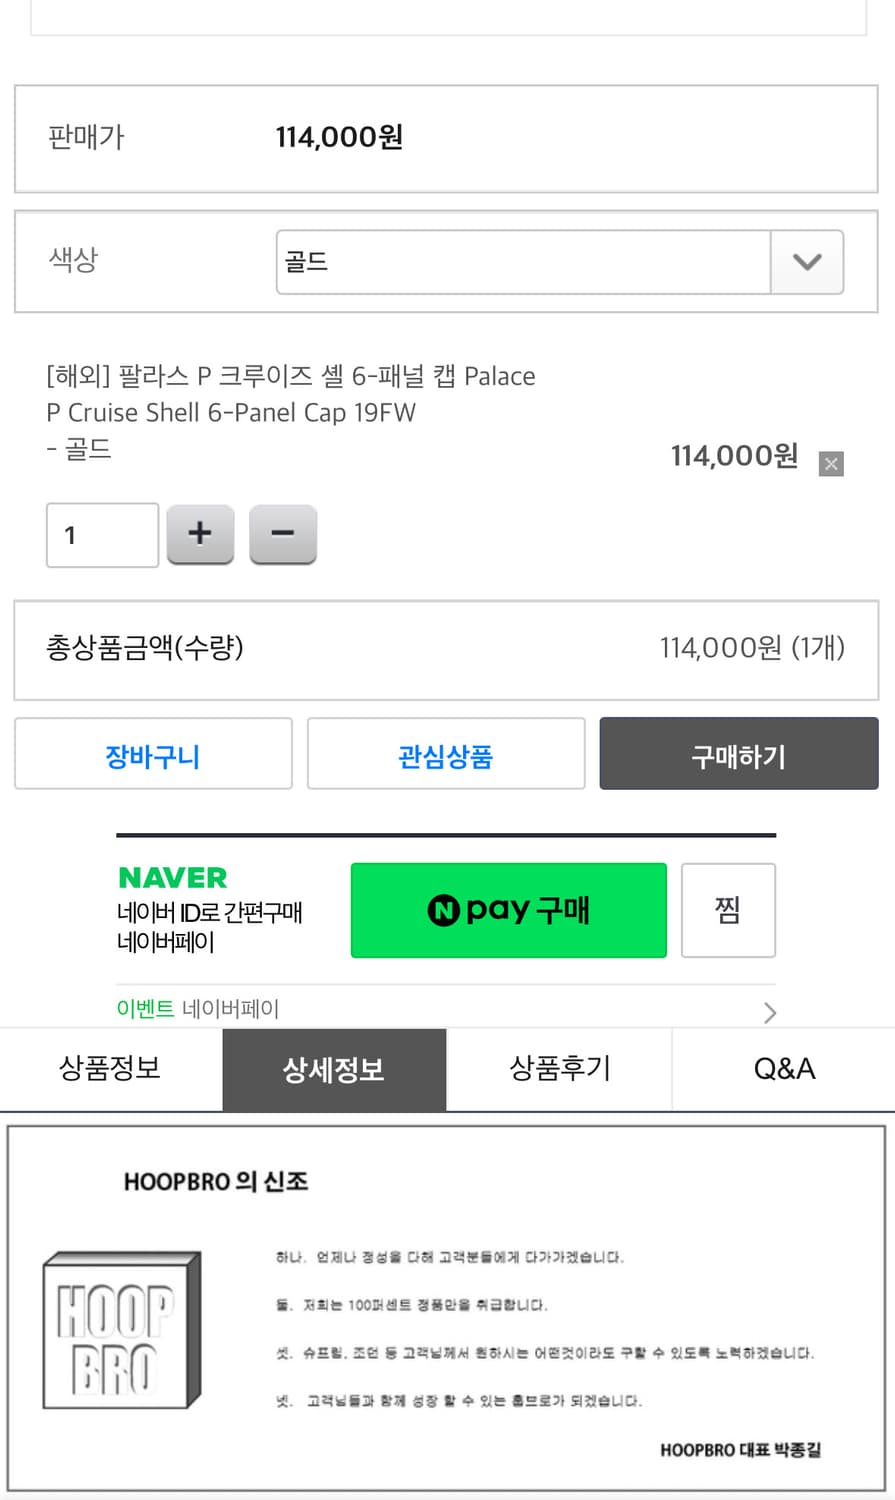Switch to the 상세정보 tab

tap(334, 1069)
